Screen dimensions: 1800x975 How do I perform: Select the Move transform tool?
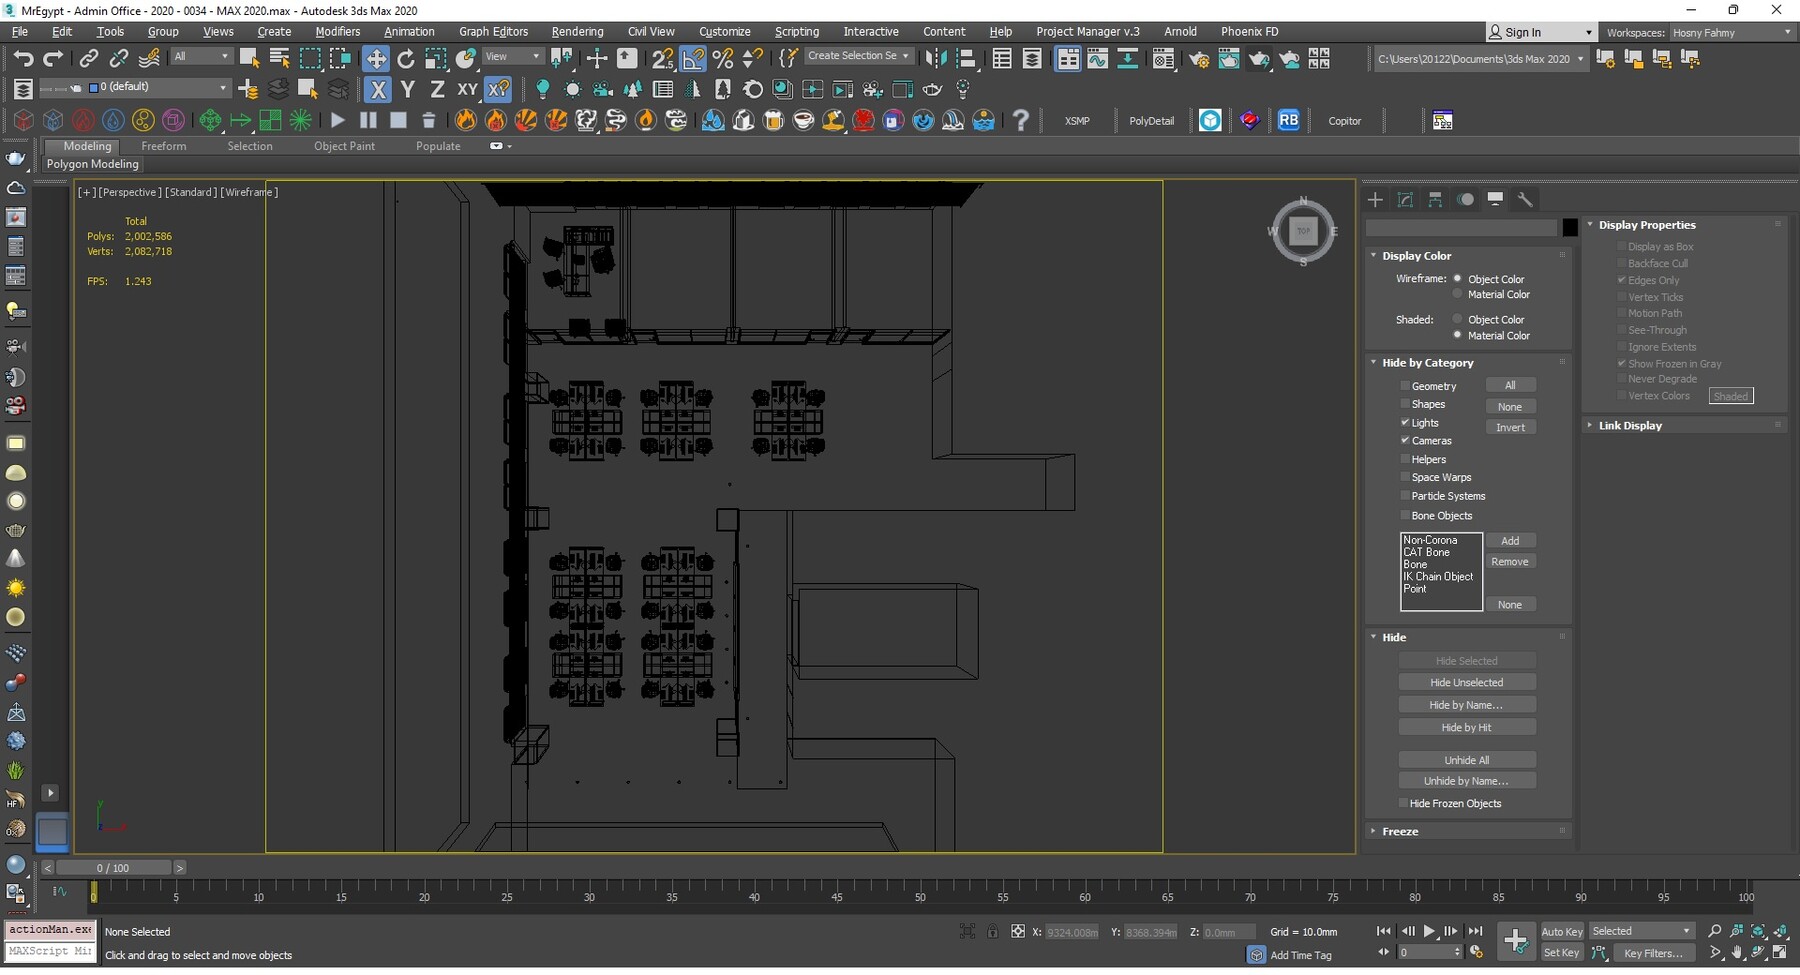tap(376, 59)
